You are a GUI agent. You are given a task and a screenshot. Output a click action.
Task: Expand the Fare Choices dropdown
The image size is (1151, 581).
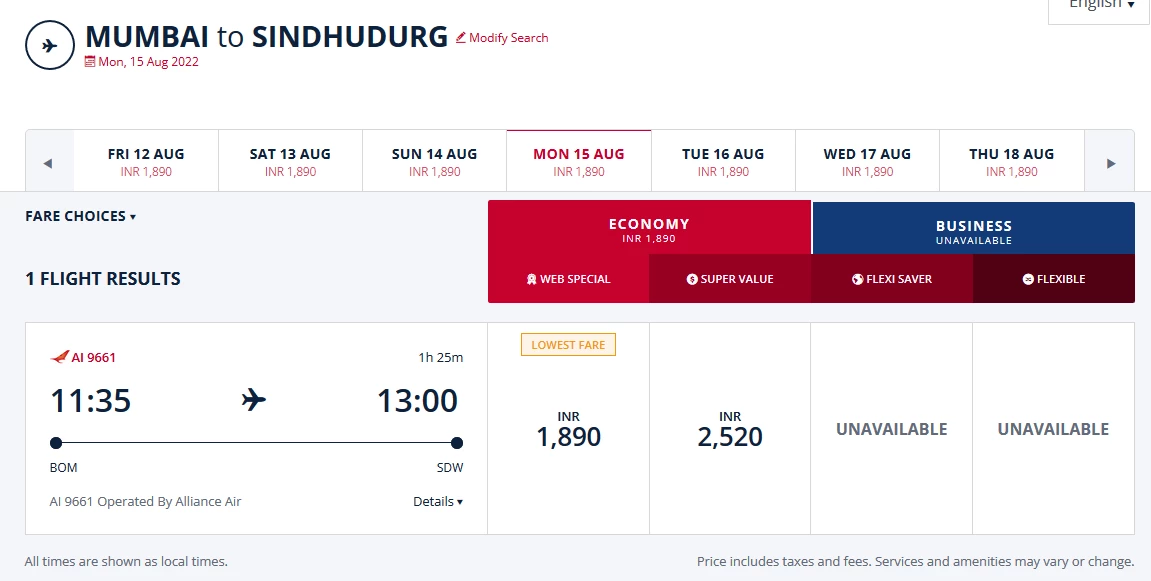pos(81,216)
